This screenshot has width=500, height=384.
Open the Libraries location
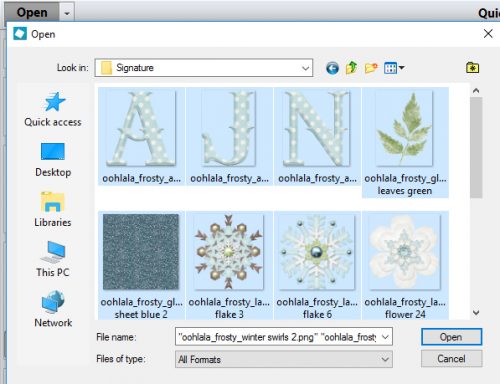click(x=53, y=209)
